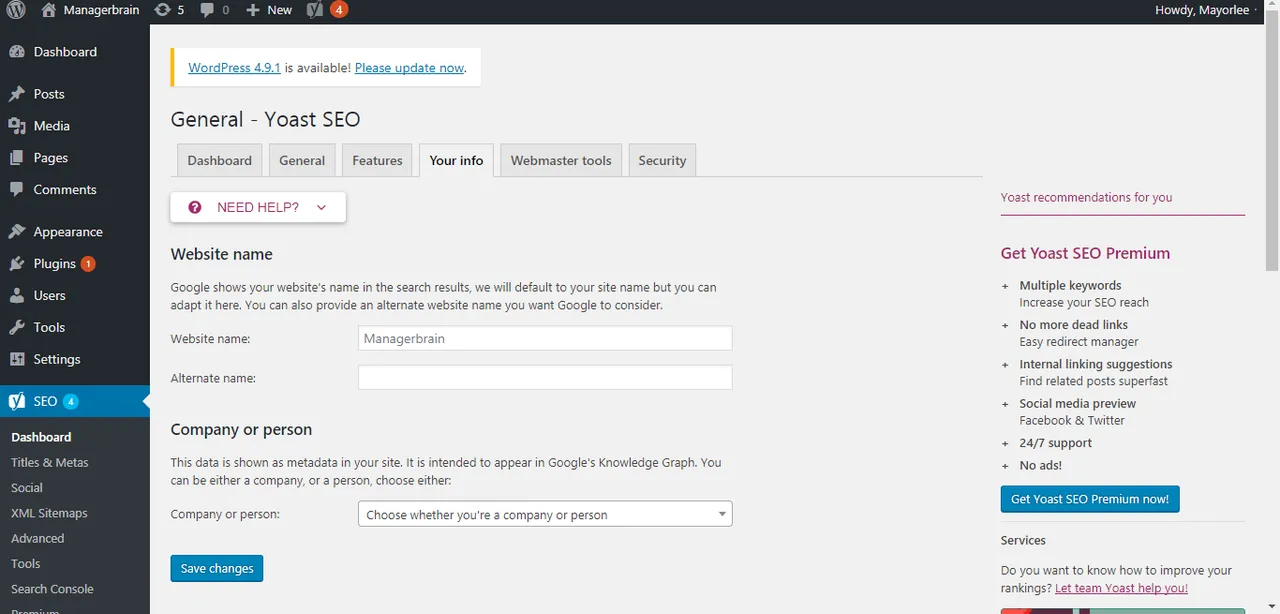Image resolution: width=1280 pixels, height=614 pixels.
Task: Follow Let team Yoast help you link
Action: pos(1121,588)
